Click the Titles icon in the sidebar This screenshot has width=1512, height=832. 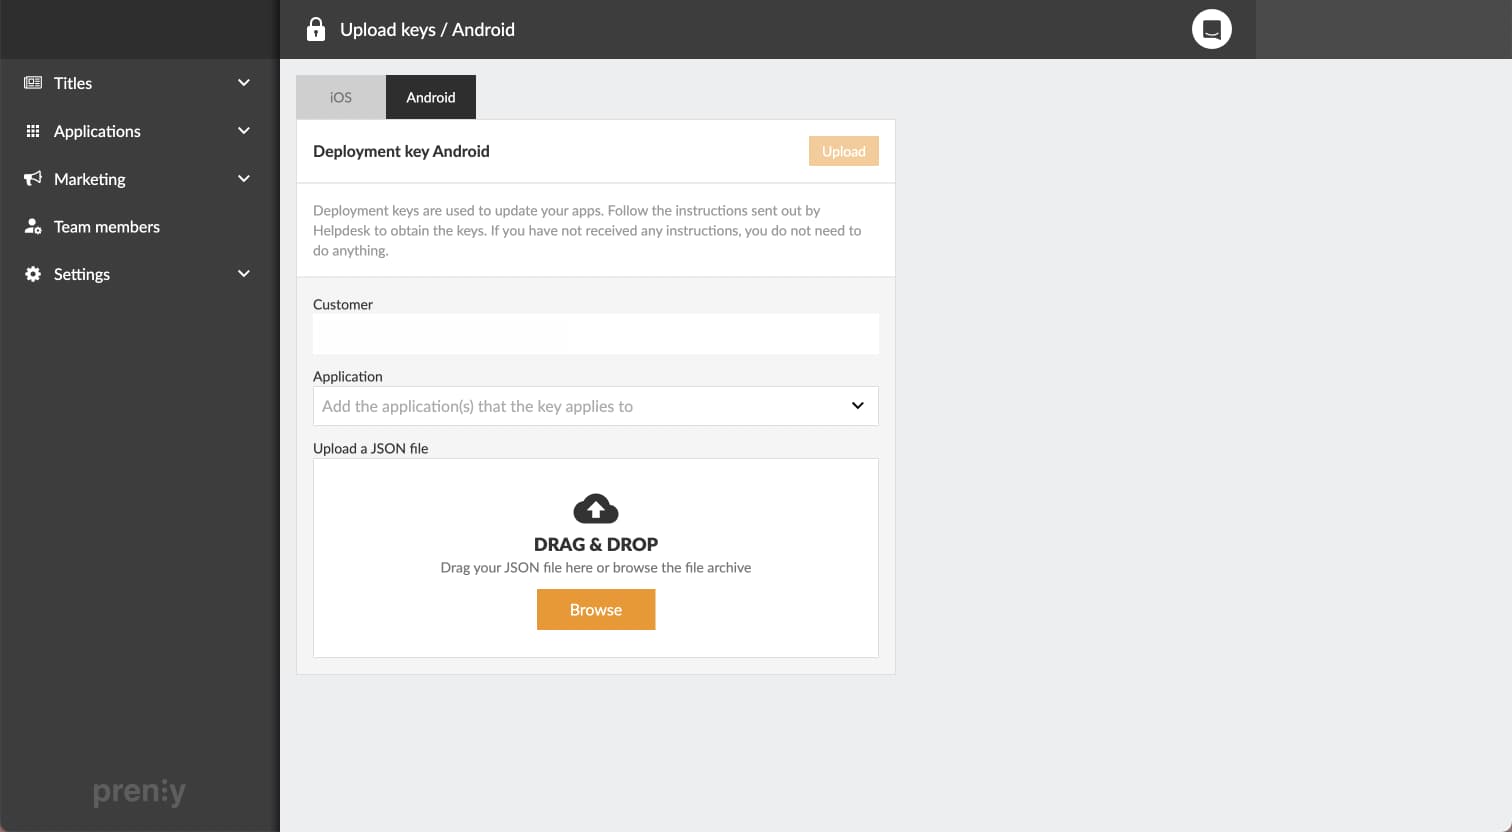click(x=35, y=82)
